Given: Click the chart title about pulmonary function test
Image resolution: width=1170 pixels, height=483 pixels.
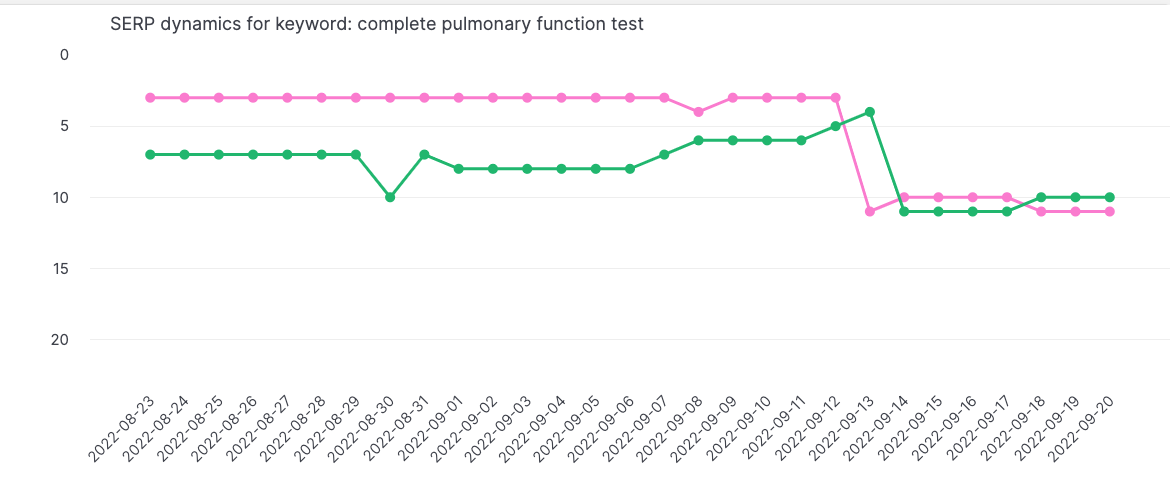Looking at the screenshot, I should [377, 23].
